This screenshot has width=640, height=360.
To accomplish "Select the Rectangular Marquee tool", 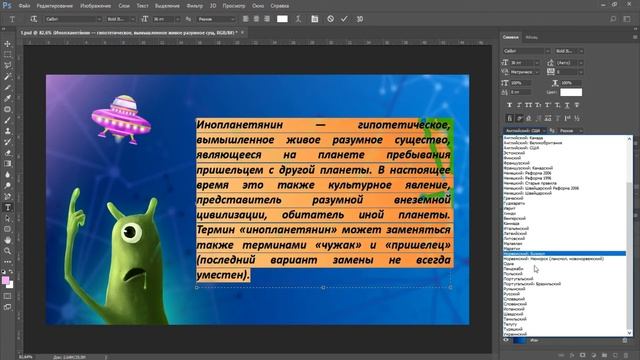I will point(7,55).
